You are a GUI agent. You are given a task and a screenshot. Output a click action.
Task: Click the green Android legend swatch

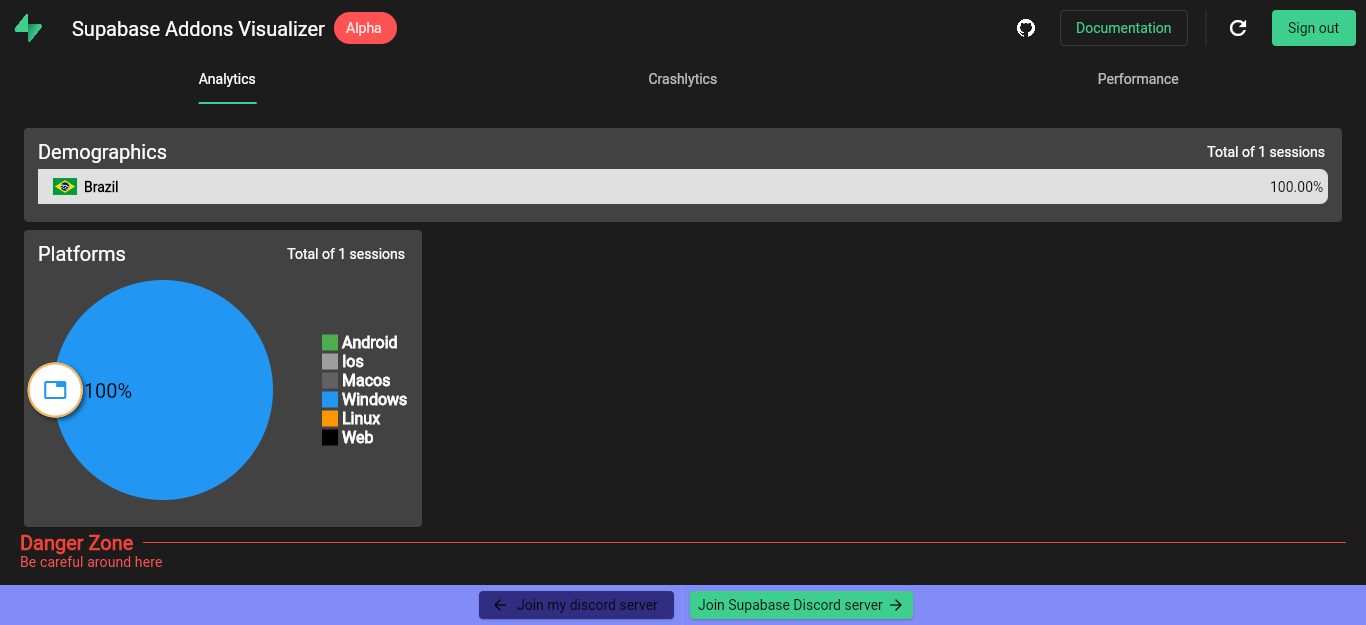click(330, 343)
